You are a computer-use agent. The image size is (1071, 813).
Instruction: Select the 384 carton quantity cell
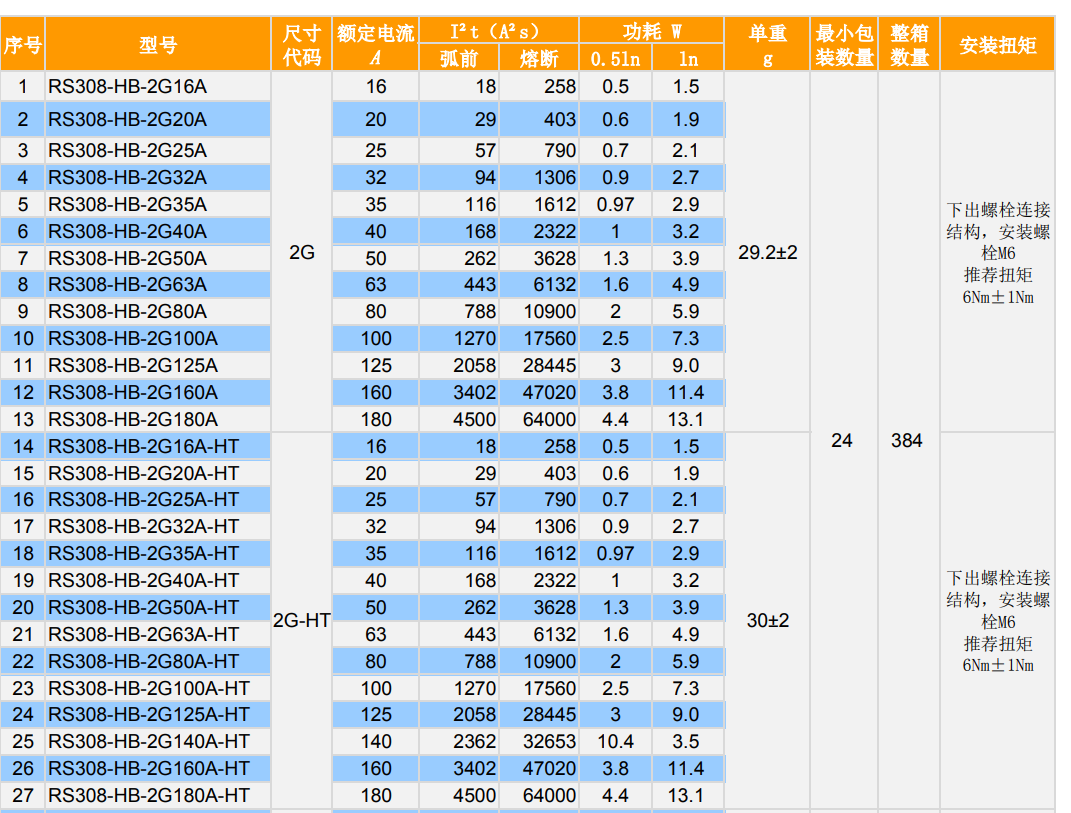[907, 441]
